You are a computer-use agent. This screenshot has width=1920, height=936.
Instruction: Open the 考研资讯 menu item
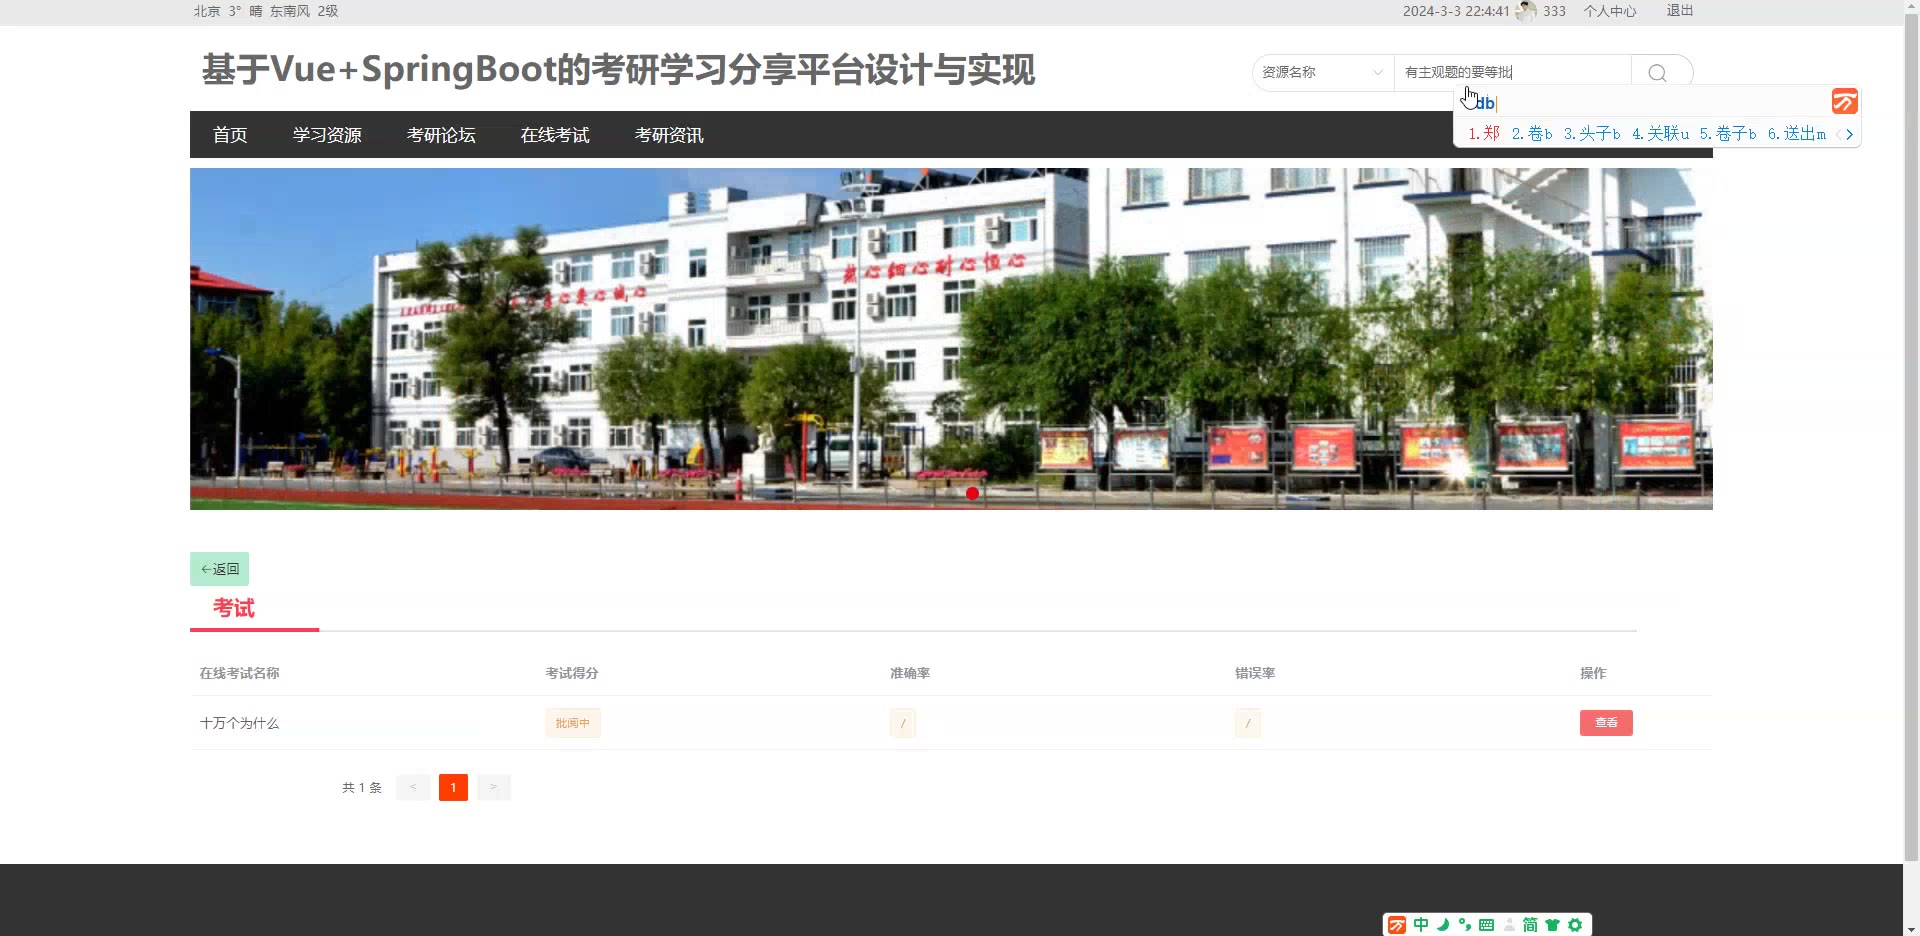tap(669, 135)
